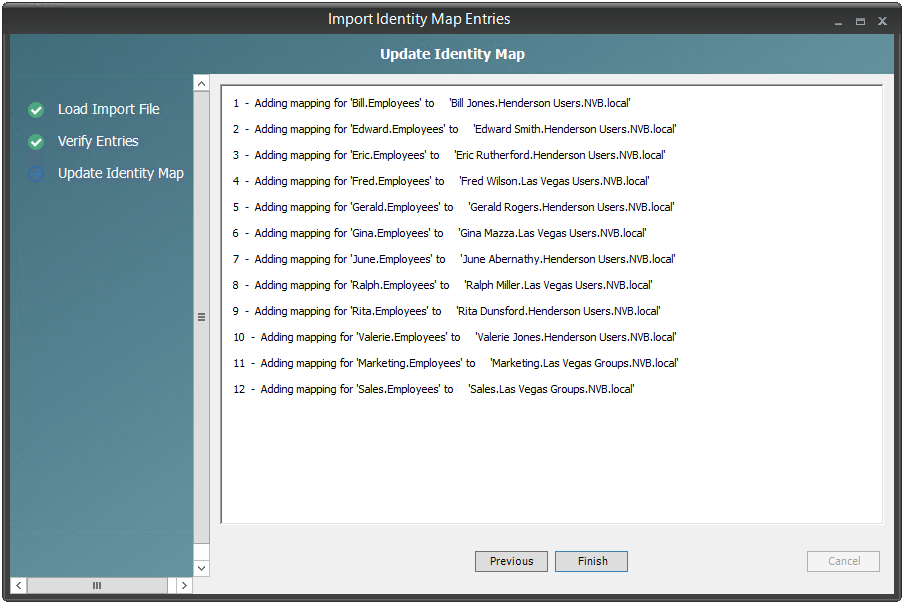Select log line 5 for 'Gerald.Employees'
The image size is (905, 604).
pyautogui.click(x=454, y=207)
